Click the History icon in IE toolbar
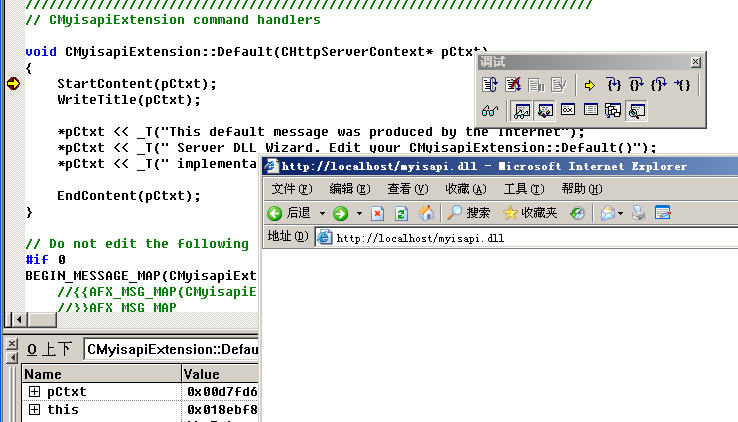The height and width of the screenshot is (422, 738). 577,214
